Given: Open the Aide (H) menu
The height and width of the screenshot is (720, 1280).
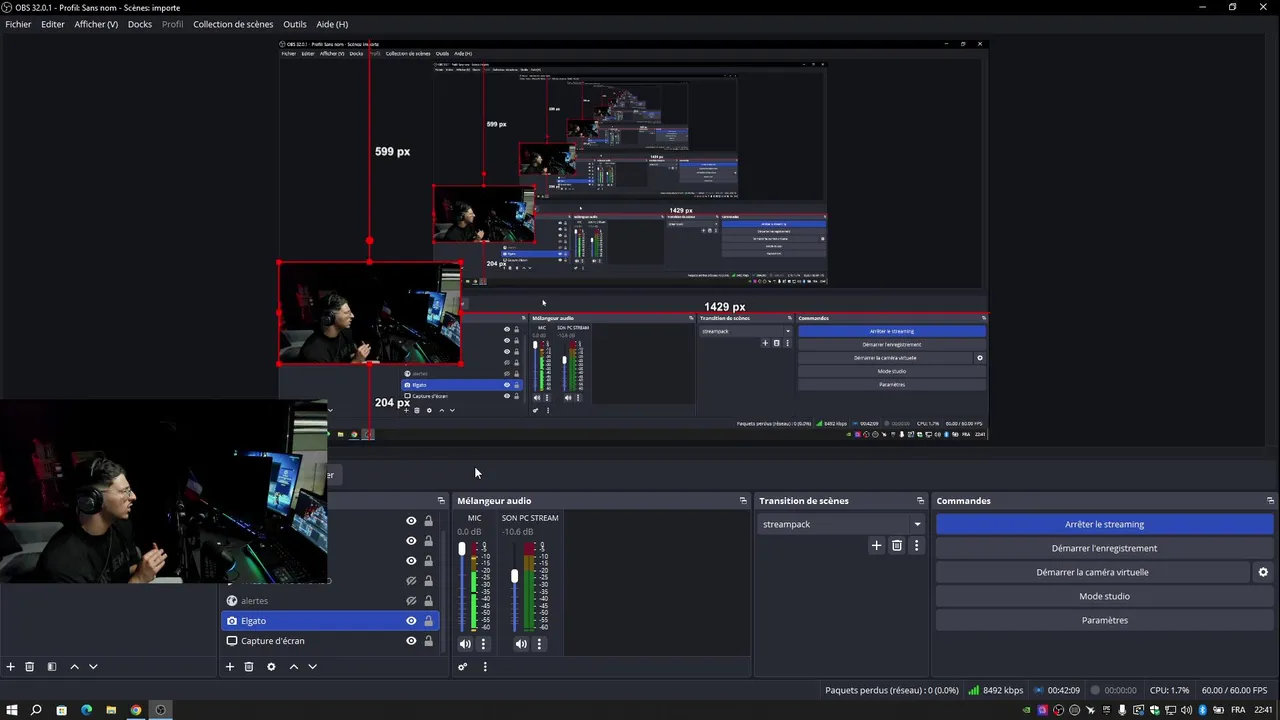Looking at the screenshot, I should click(332, 24).
